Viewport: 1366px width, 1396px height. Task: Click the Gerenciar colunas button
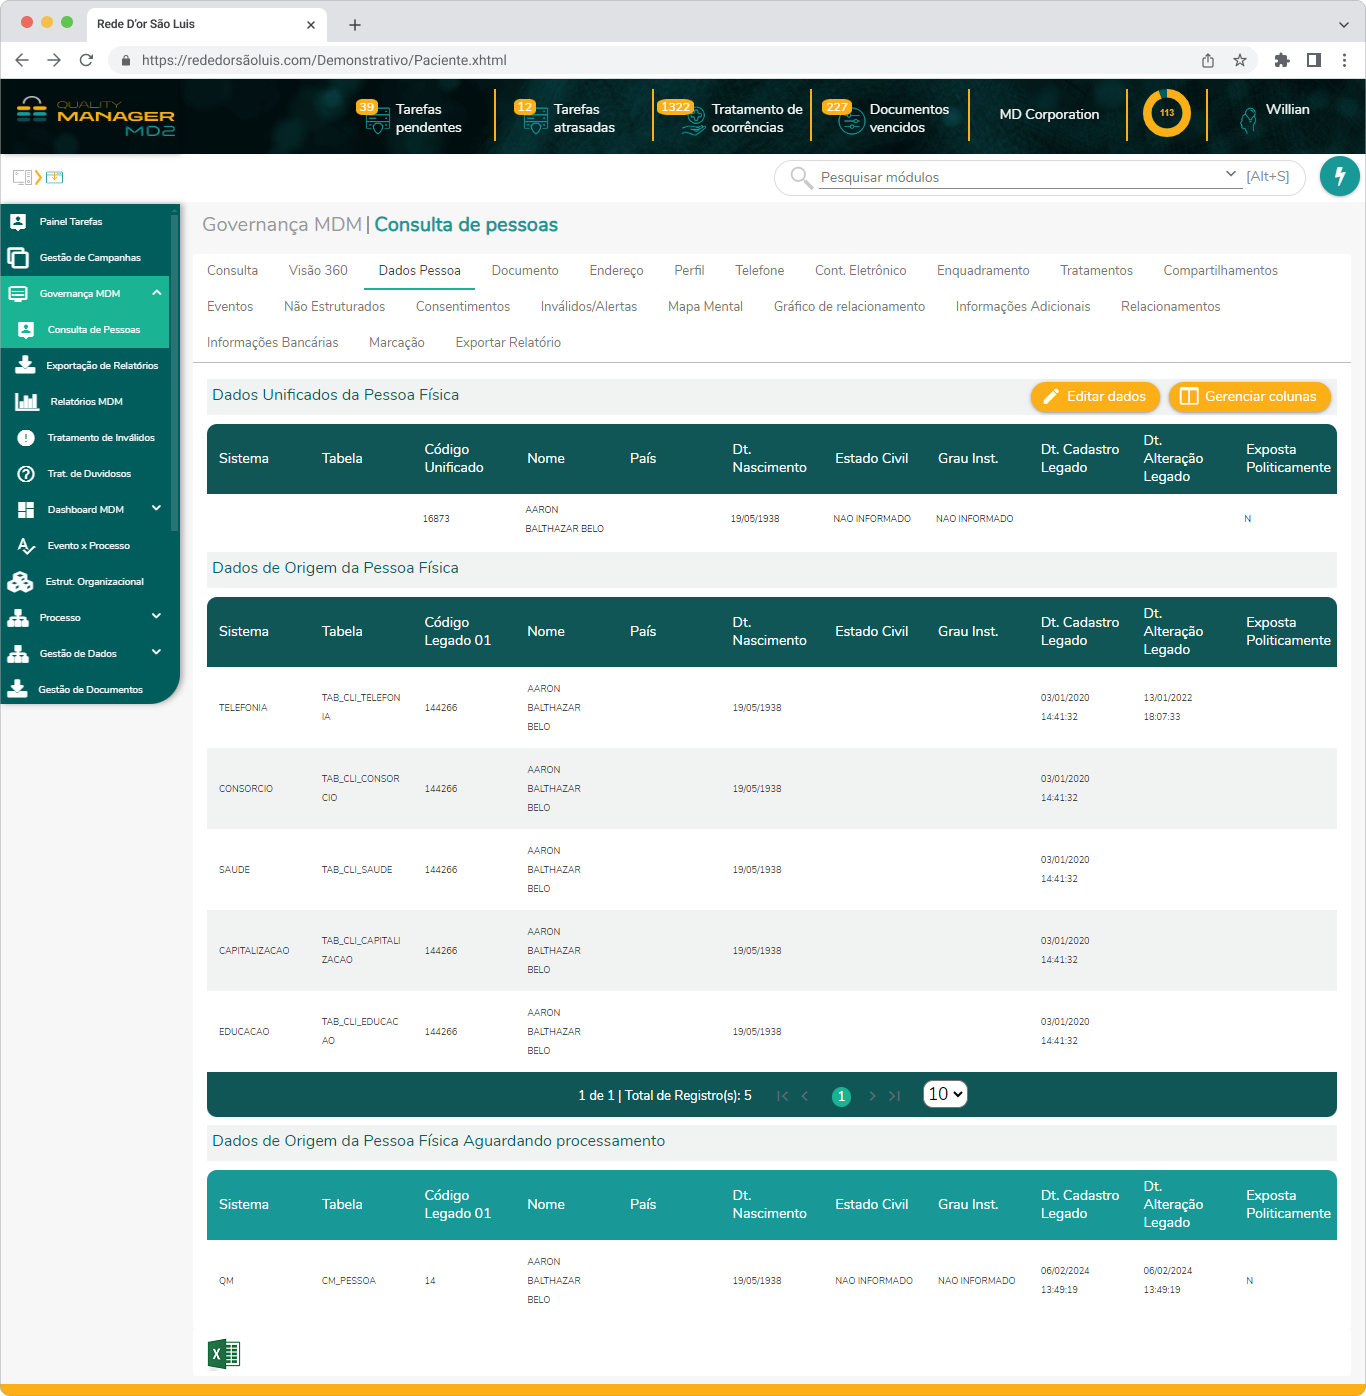(1249, 397)
